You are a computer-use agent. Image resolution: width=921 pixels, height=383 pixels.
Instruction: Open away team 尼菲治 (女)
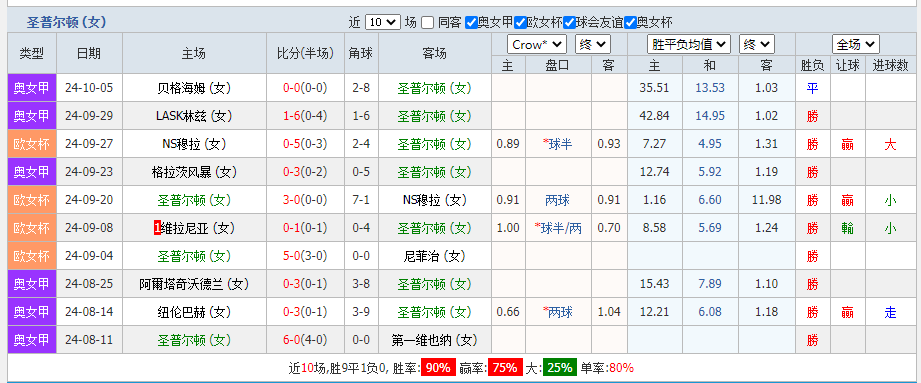(x=435, y=256)
